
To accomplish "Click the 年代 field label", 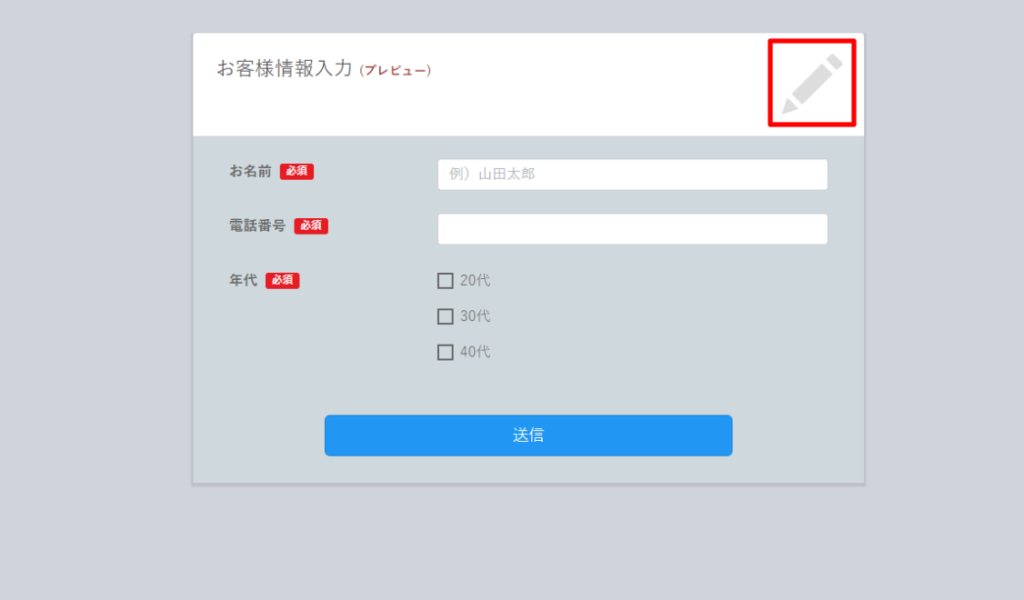I will [243, 280].
